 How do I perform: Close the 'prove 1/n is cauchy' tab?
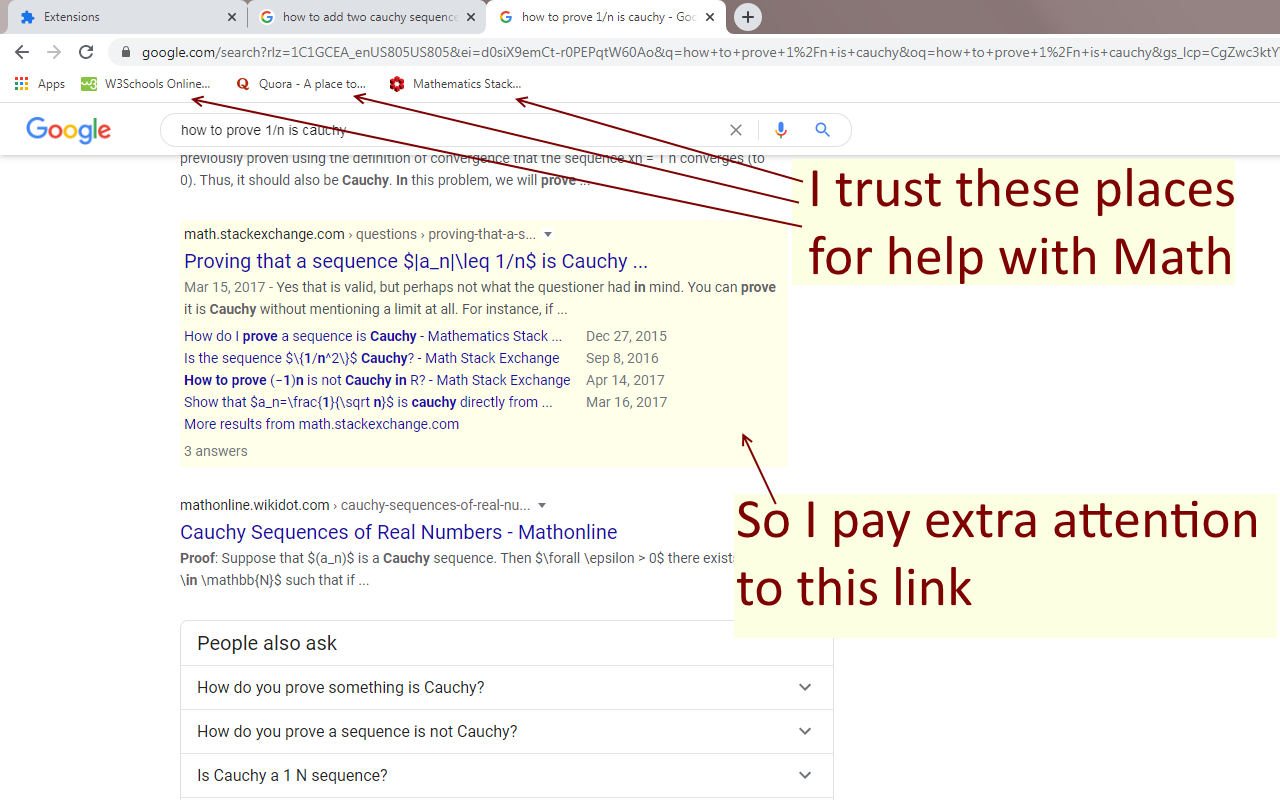(x=709, y=17)
